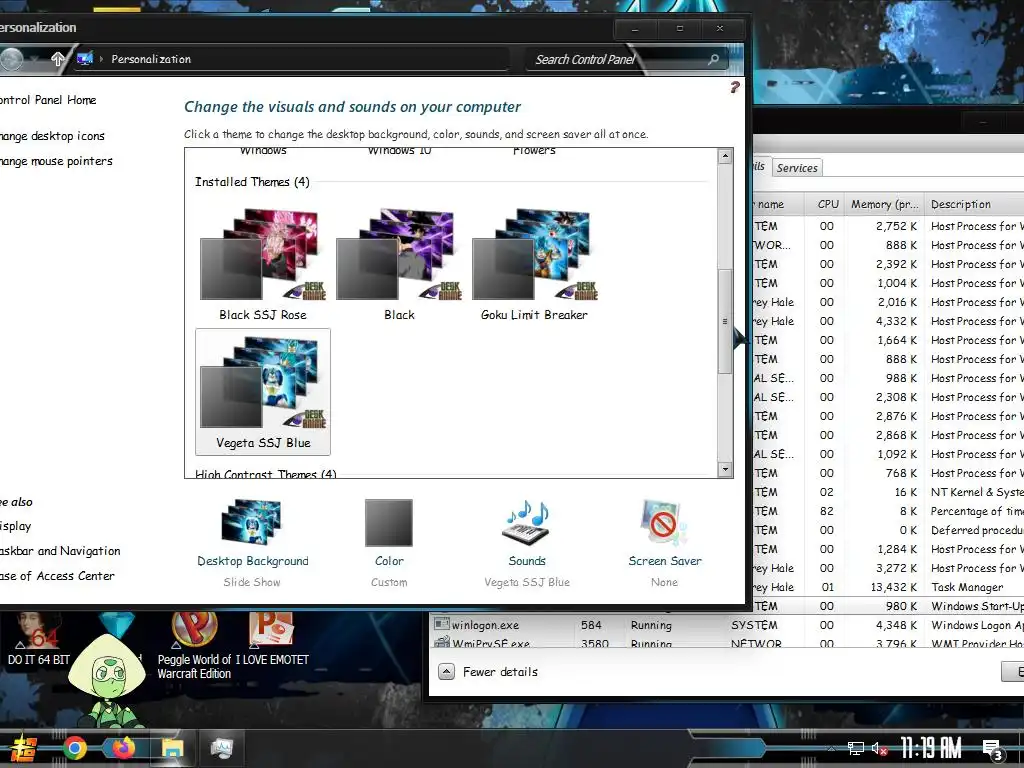
Task: Open Taskbar and Navigation link
Action: coord(60,551)
